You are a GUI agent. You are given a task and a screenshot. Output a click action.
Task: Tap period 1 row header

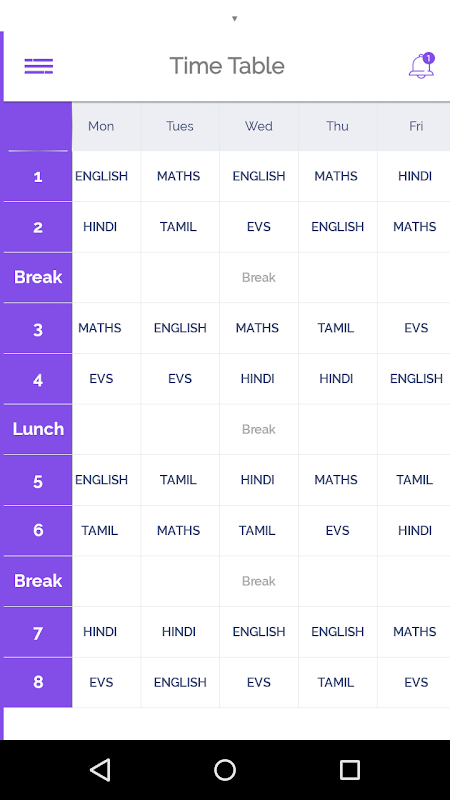click(38, 177)
